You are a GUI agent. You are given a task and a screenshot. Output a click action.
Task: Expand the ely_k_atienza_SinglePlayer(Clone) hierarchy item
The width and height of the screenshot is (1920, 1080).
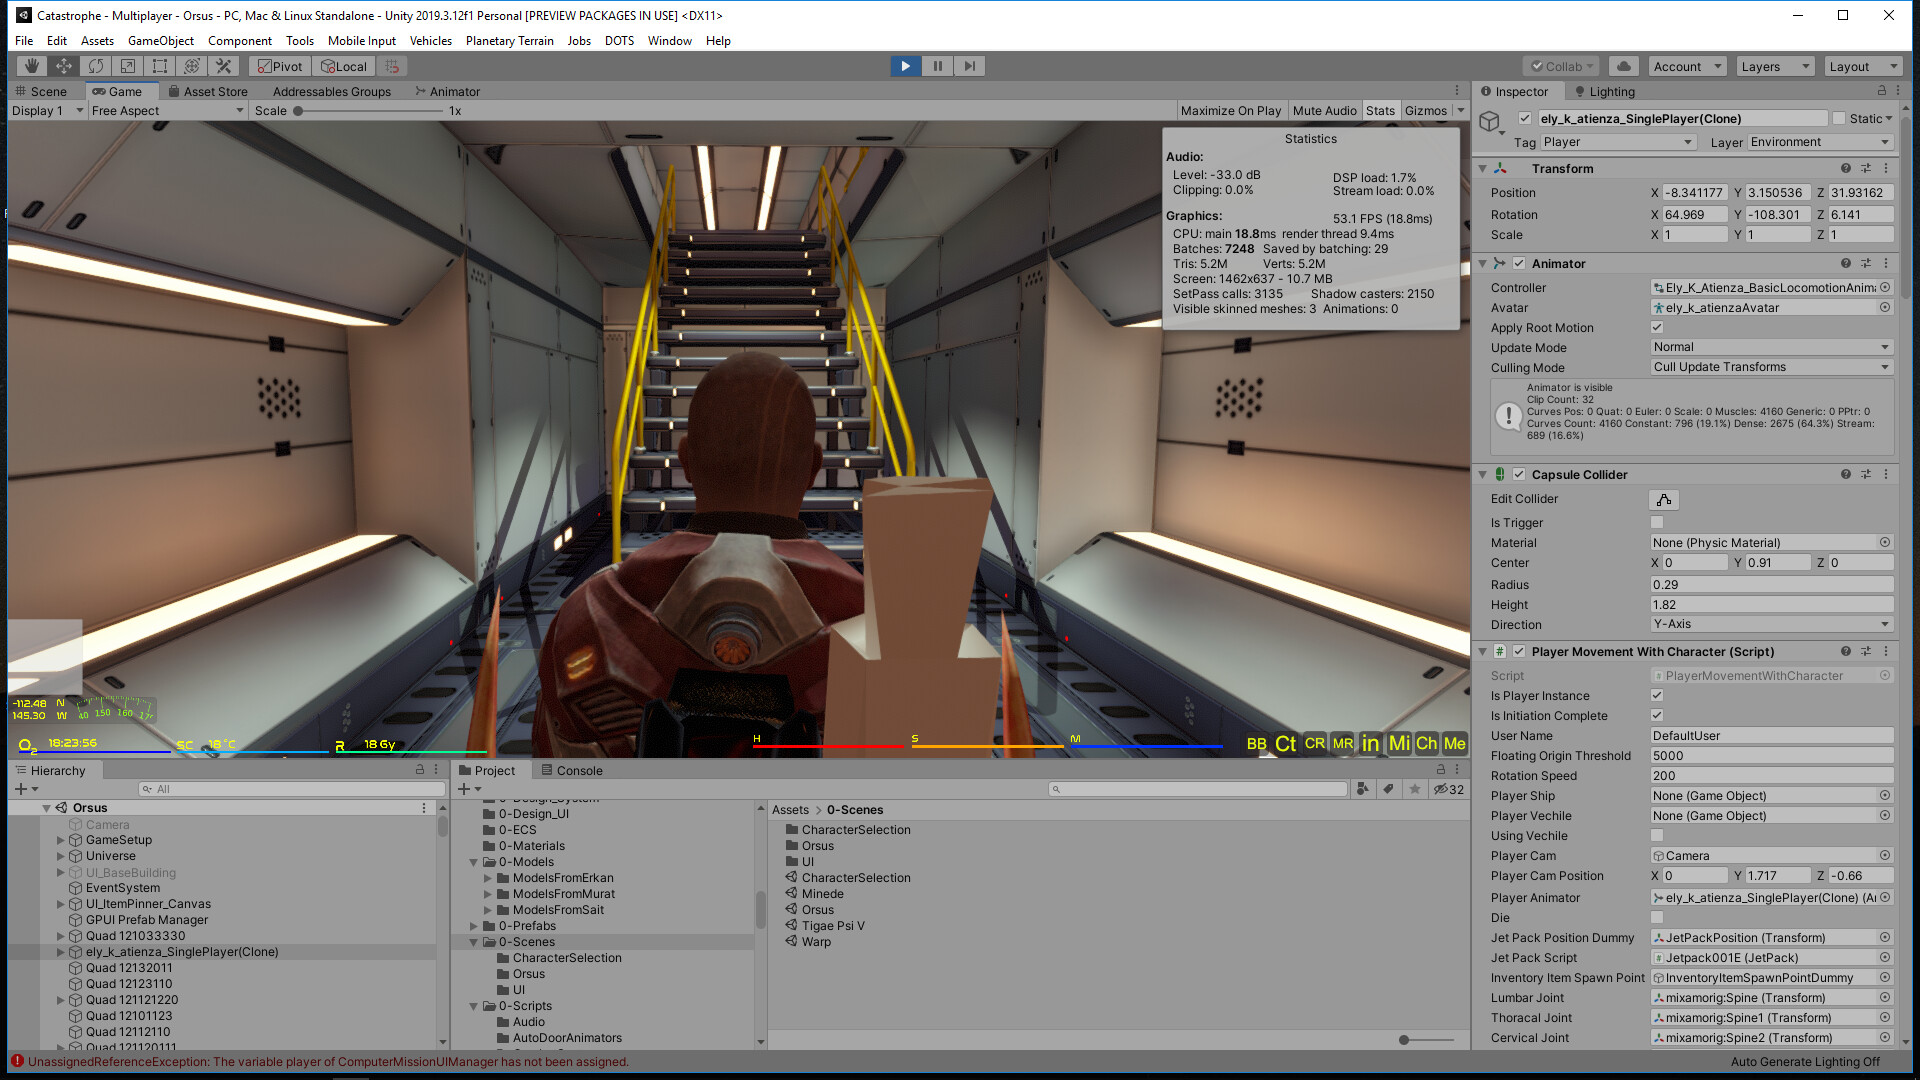click(x=62, y=952)
